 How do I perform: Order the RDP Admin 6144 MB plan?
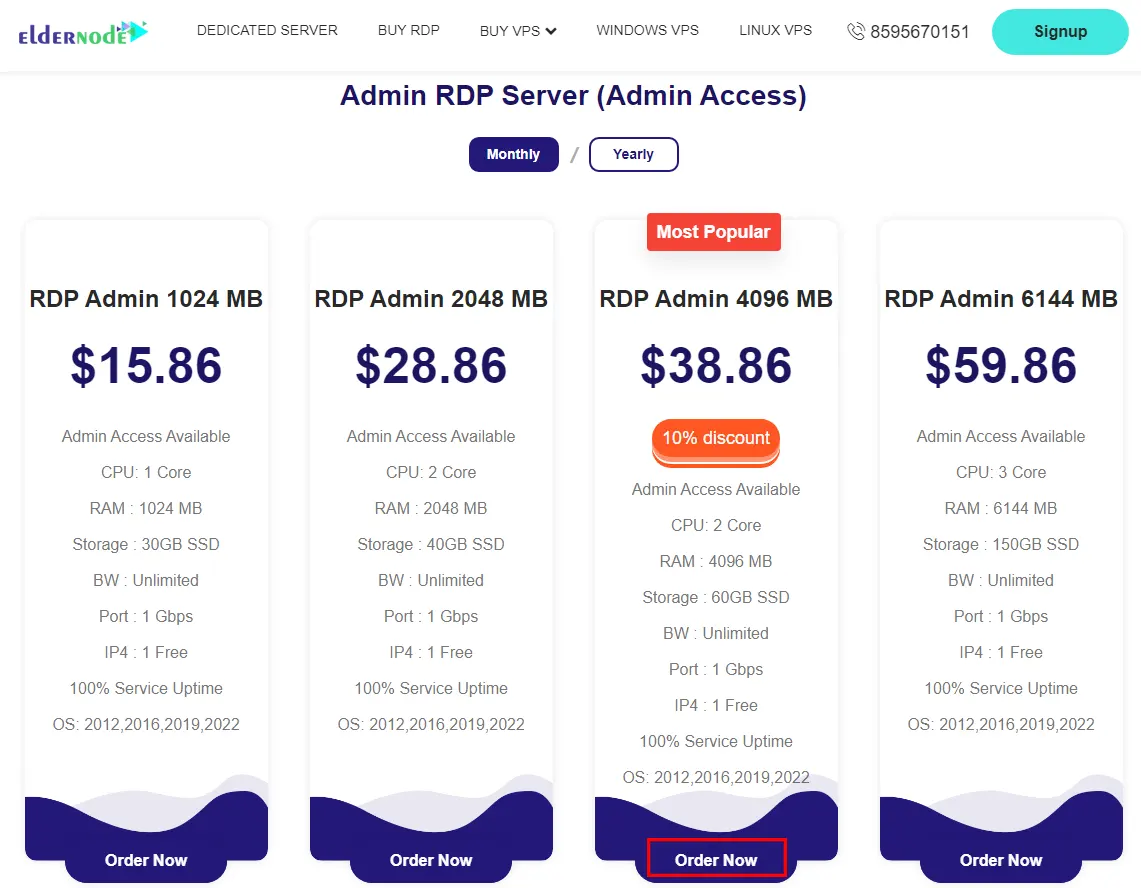click(x=1001, y=860)
